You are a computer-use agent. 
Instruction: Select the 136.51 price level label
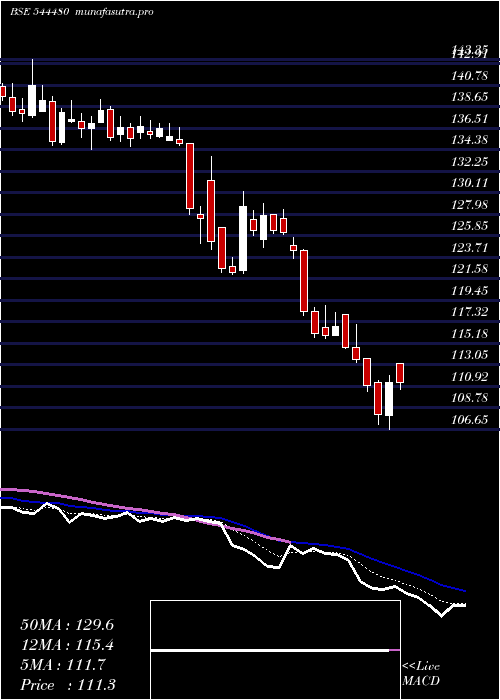click(470, 119)
